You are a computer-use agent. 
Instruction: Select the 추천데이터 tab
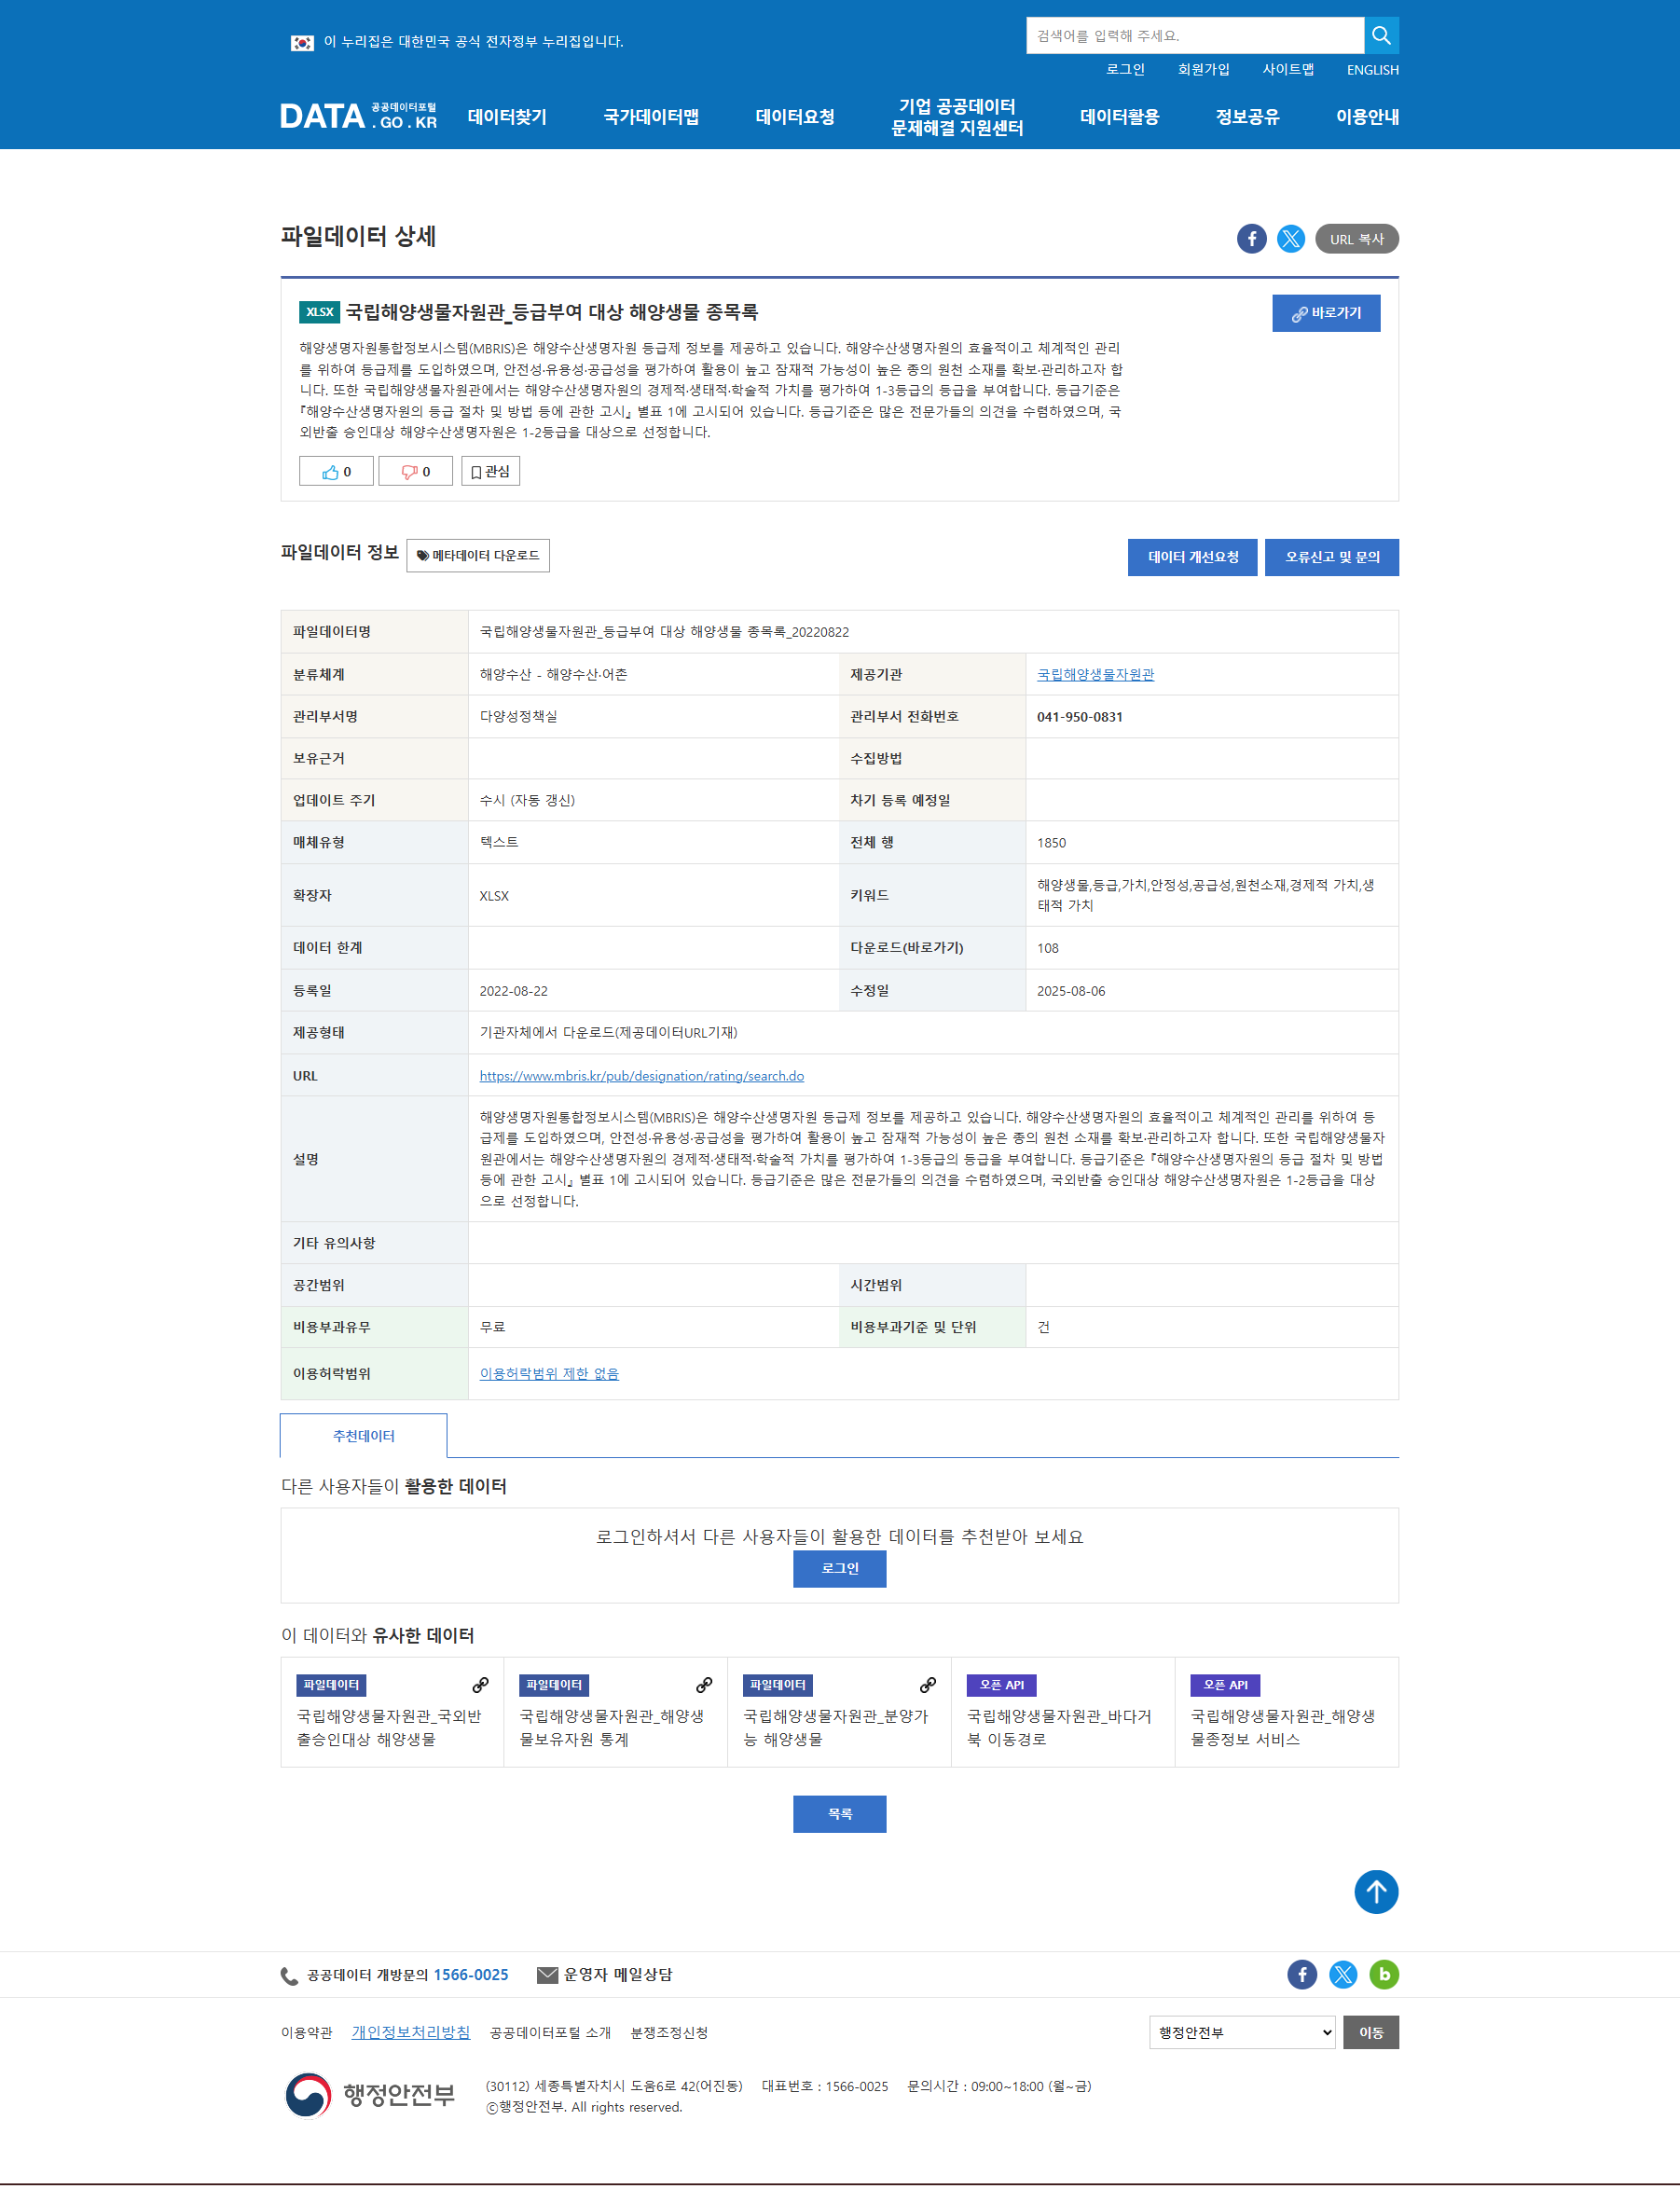[x=363, y=1436]
